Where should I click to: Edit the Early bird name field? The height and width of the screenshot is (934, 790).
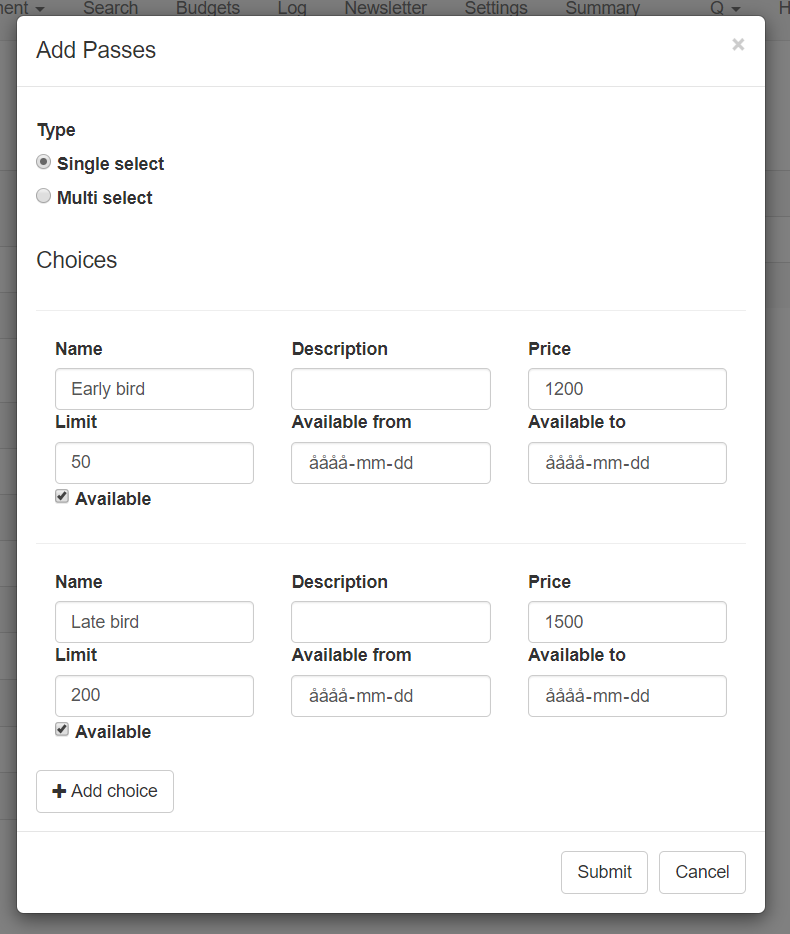click(x=154, y=389)
